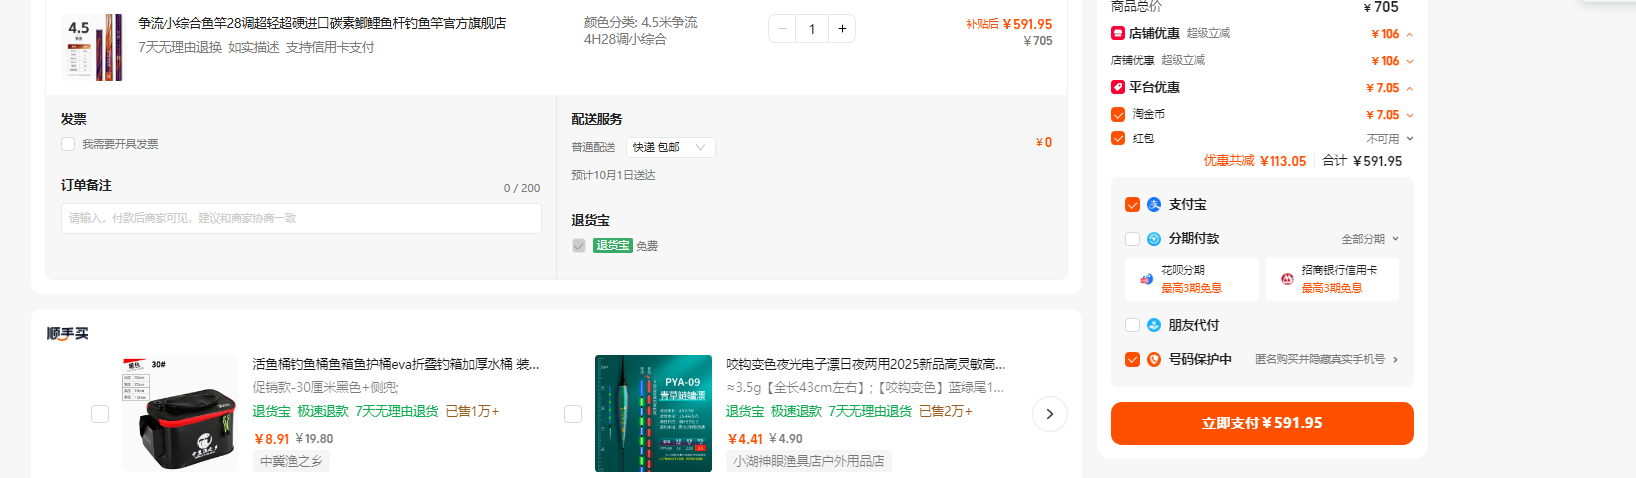The width and height of the screenshot is (1636, 478).
Task: Click the installment payment icon
Action: click(1154, 239)
